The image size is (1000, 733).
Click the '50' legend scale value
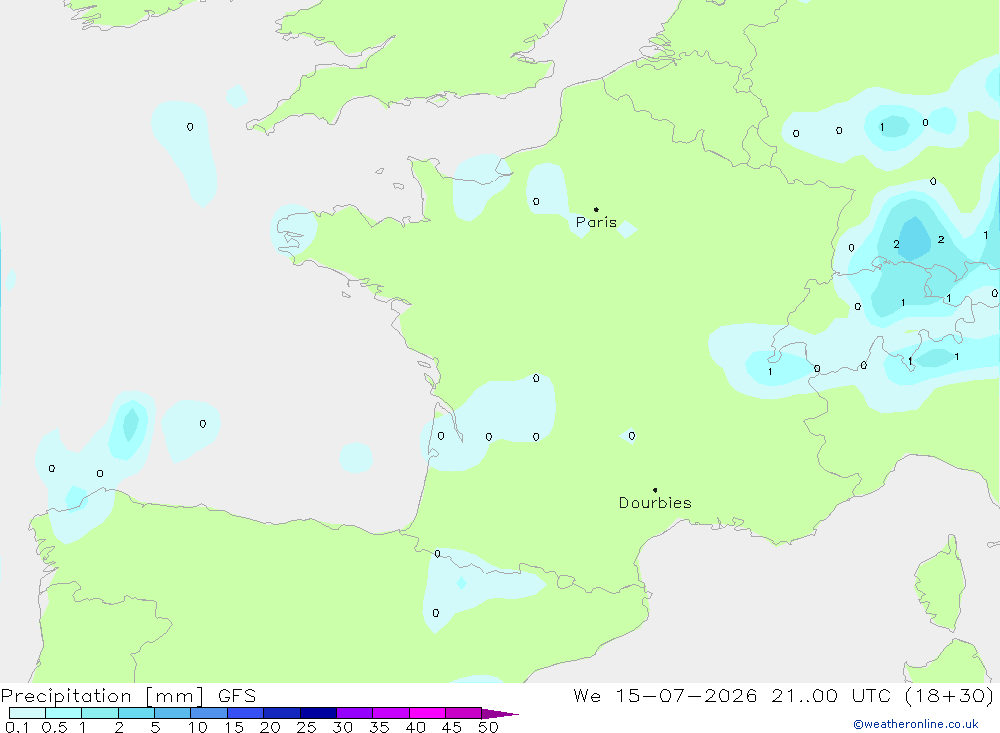[488, 727]
